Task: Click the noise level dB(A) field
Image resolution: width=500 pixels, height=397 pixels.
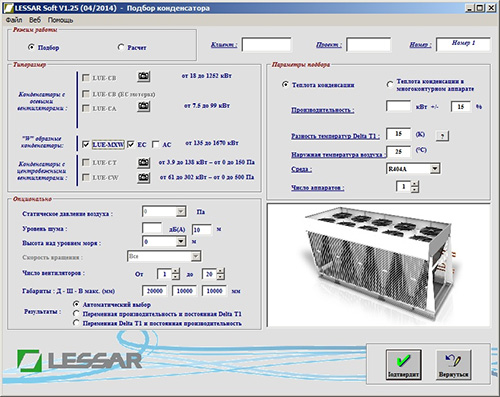Action: coord(152,228)
